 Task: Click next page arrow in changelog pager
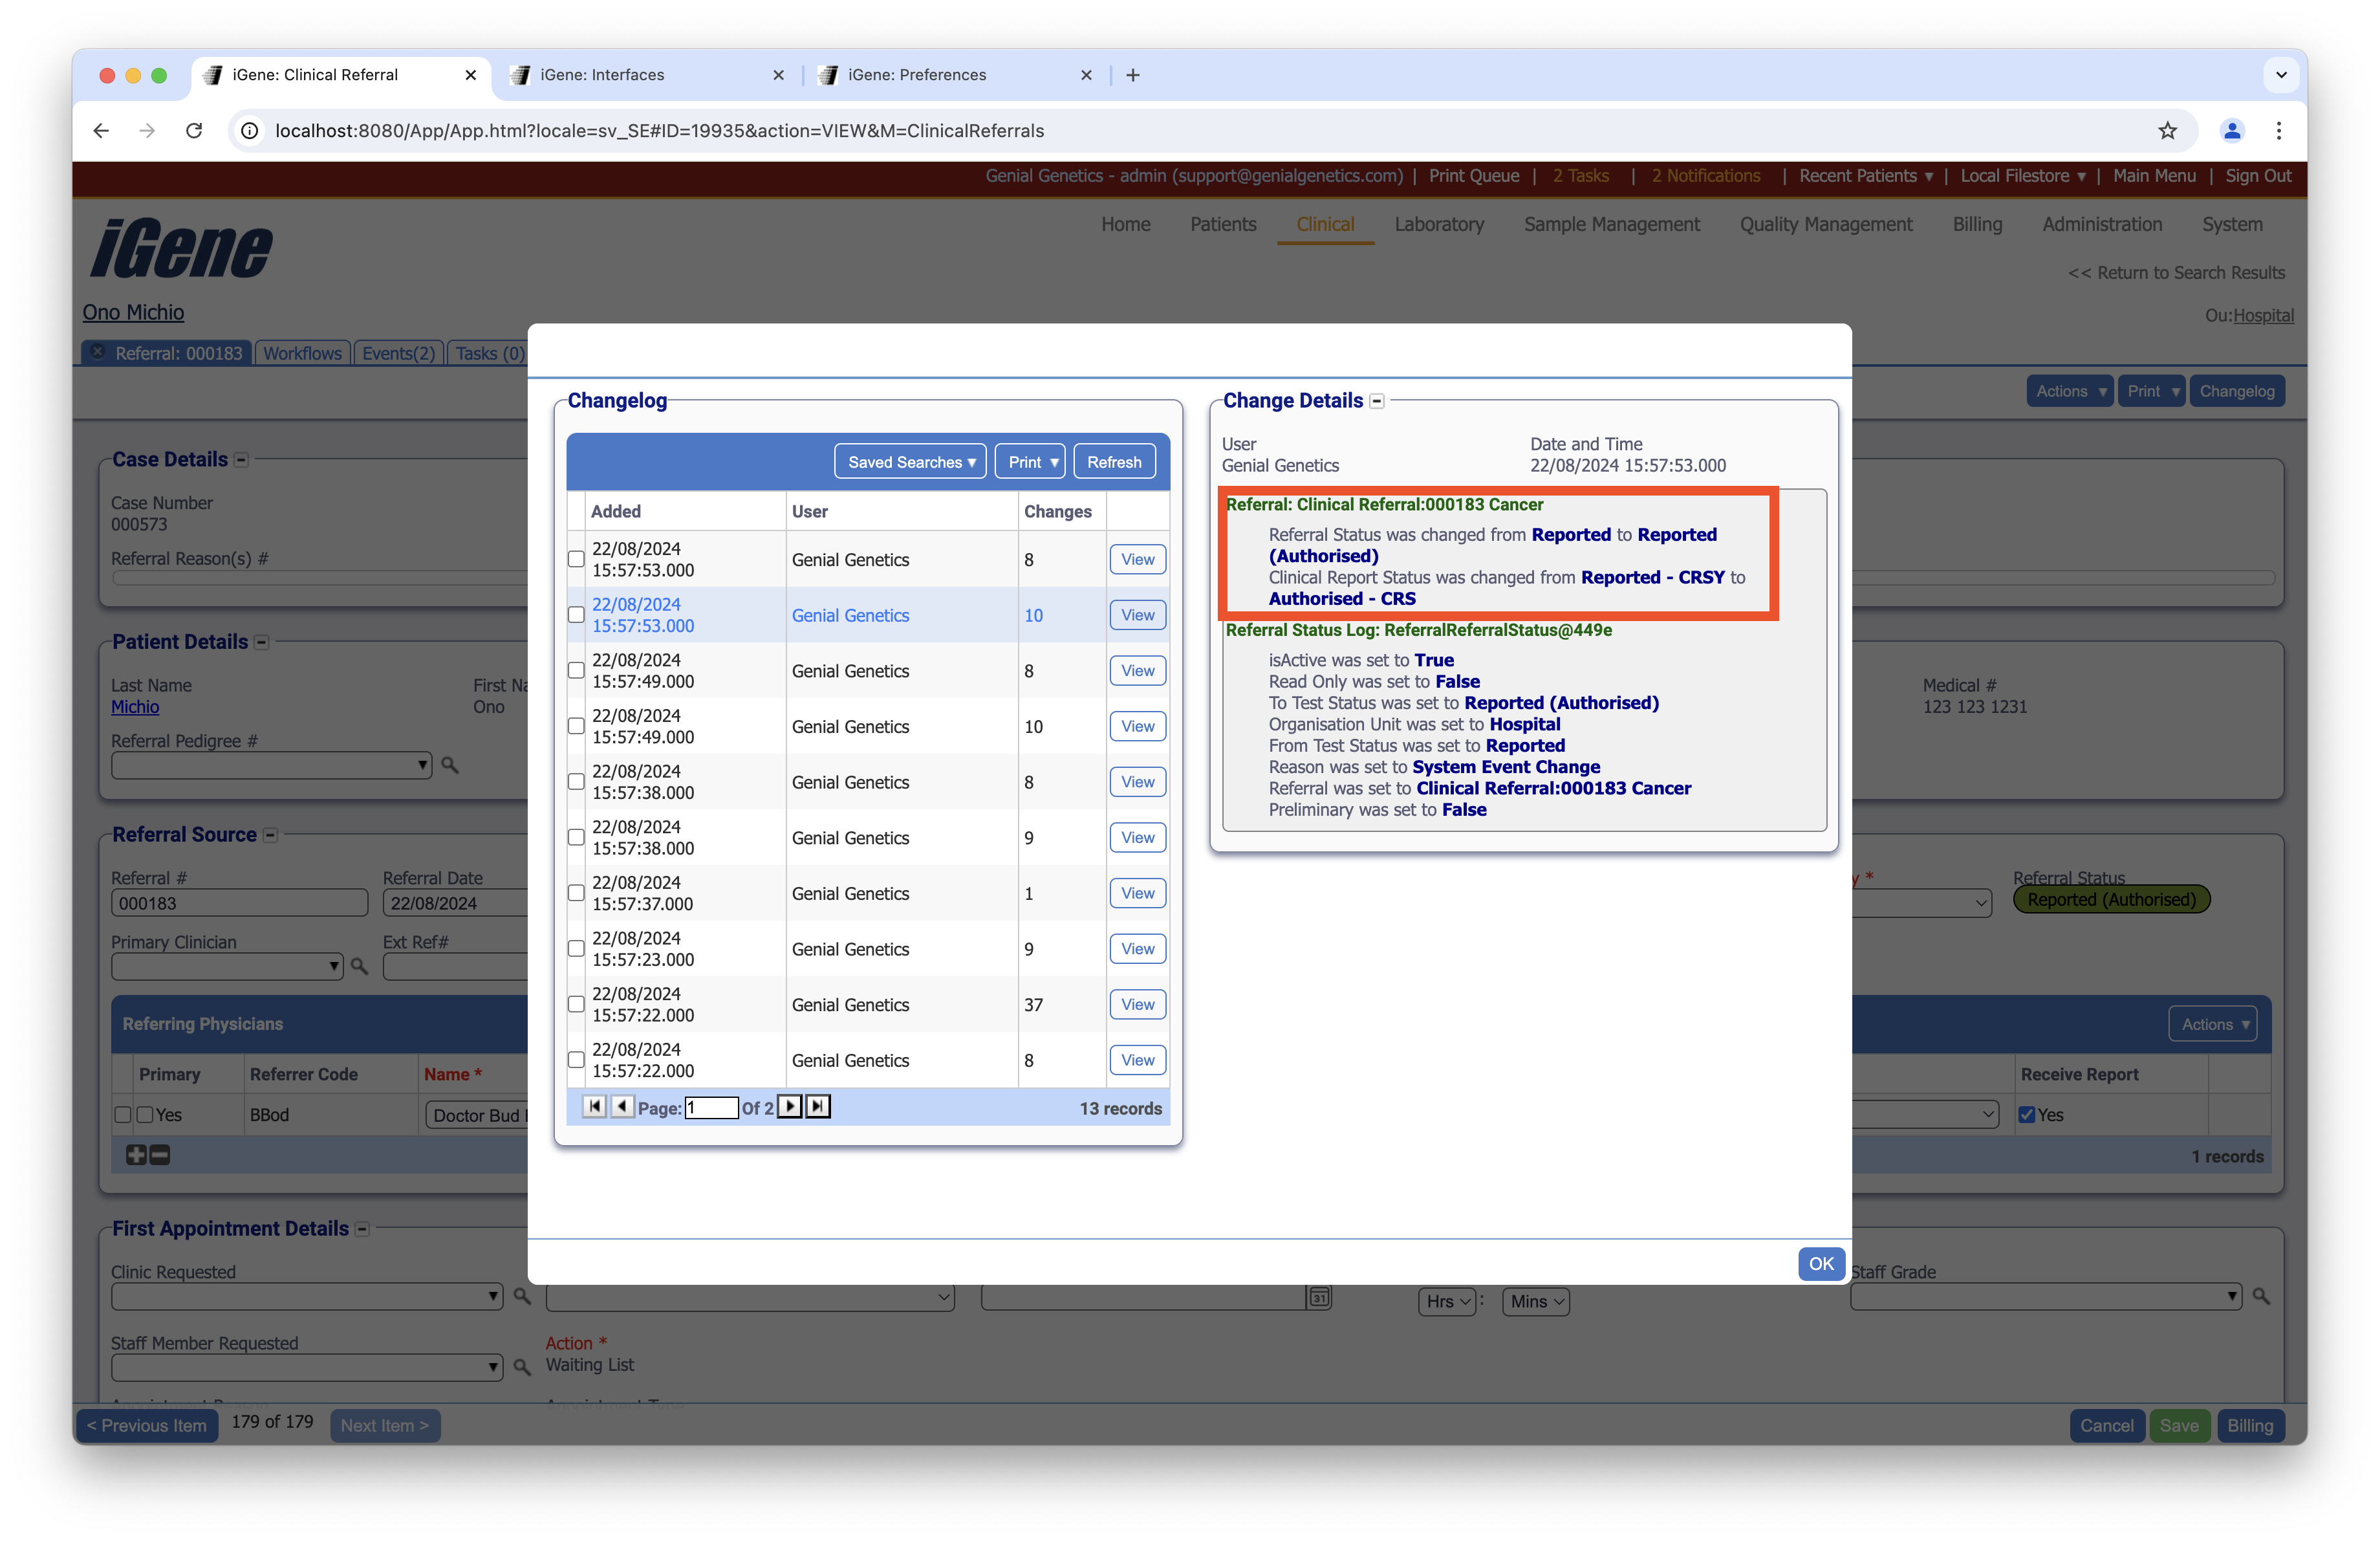790,1106
